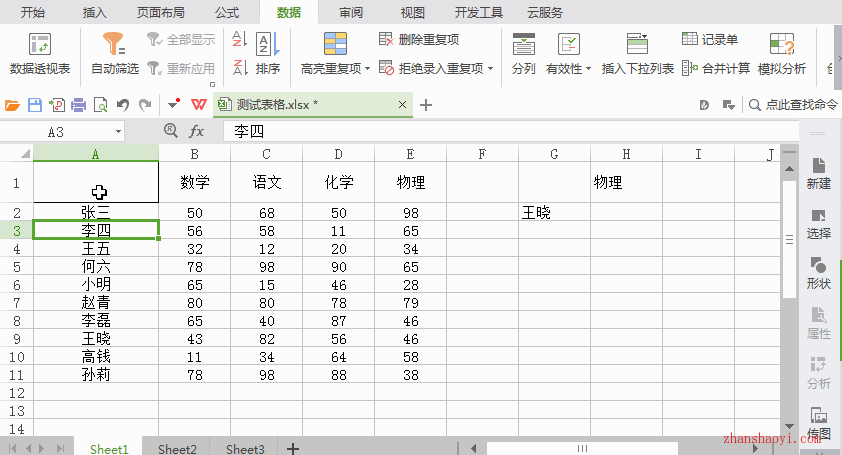This screenshot has height=455, width=842.
Task: Switch to the 开始 ribbon tab
Action: [x=33, y=12]
